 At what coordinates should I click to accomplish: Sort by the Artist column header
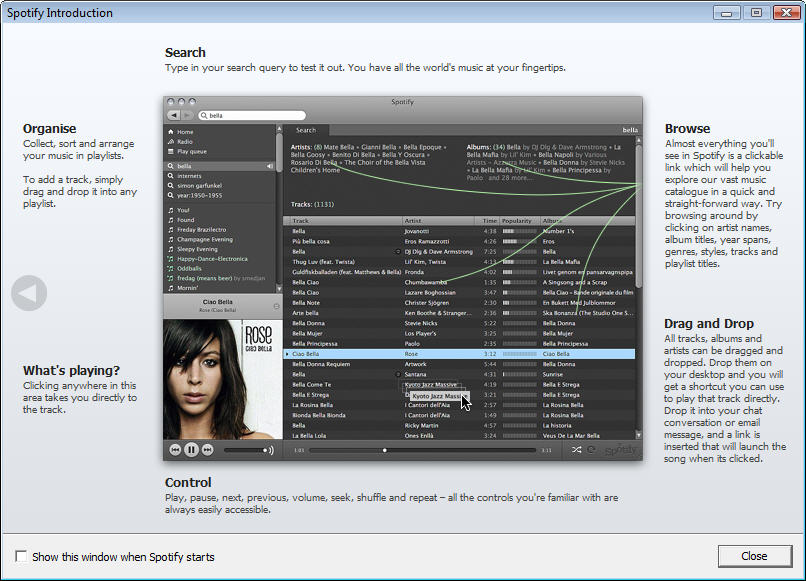437,221
